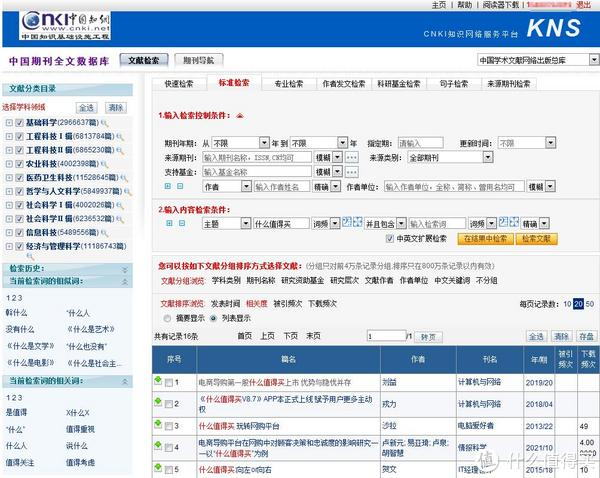Click the CNKI 中国知网 logo
Screen dimensions: 600x478
(65, 25)
